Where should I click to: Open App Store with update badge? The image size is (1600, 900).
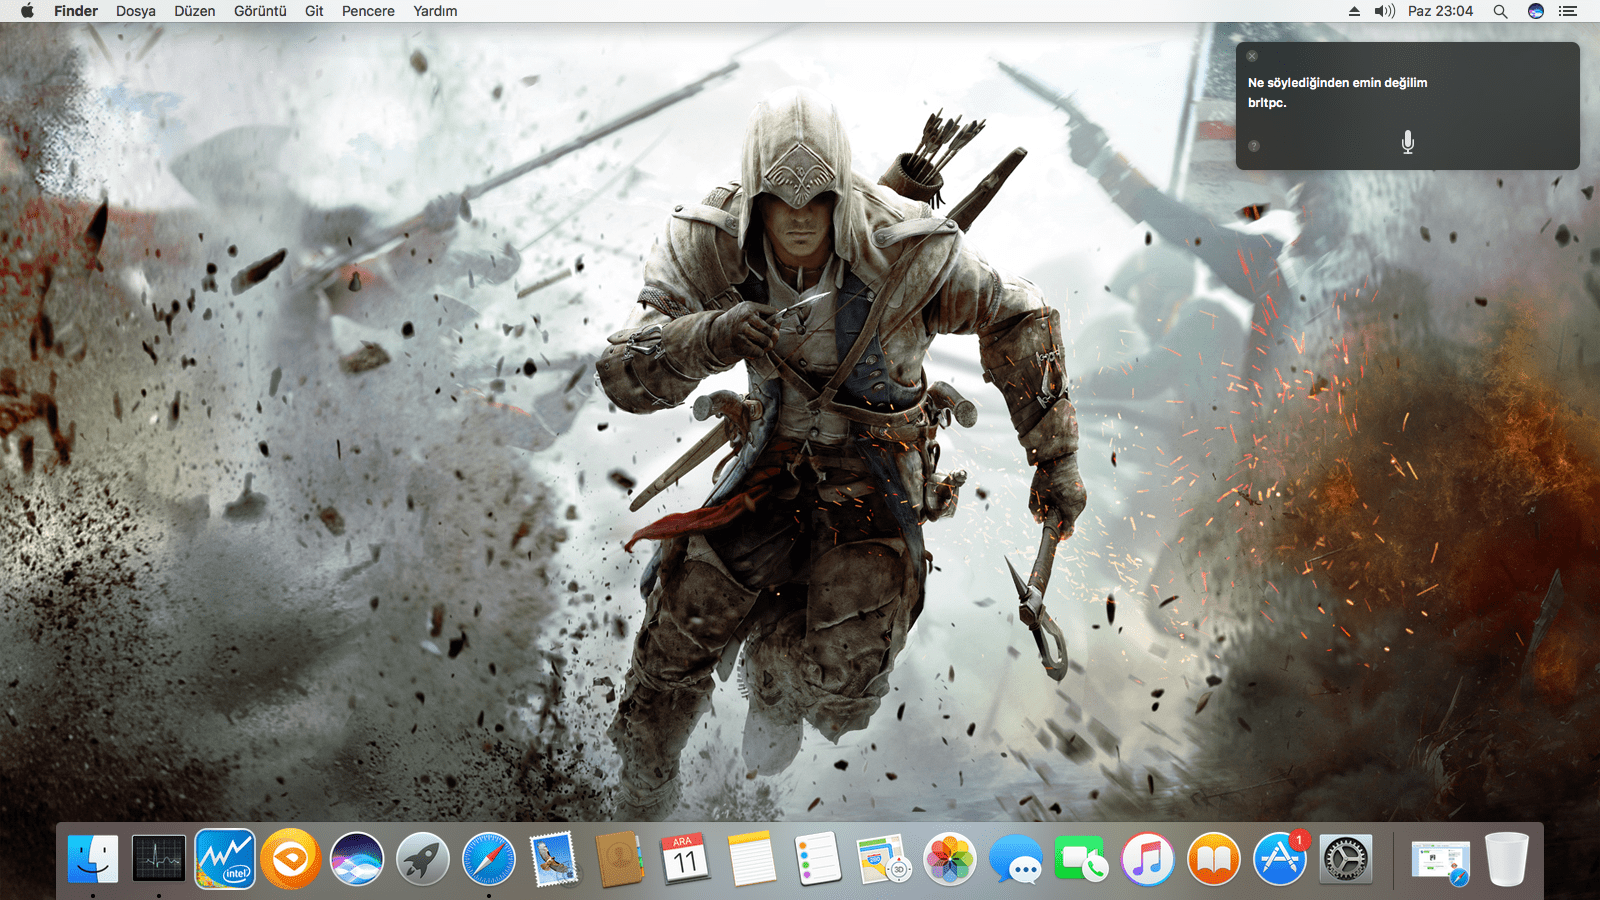[x=1279, y=859]
